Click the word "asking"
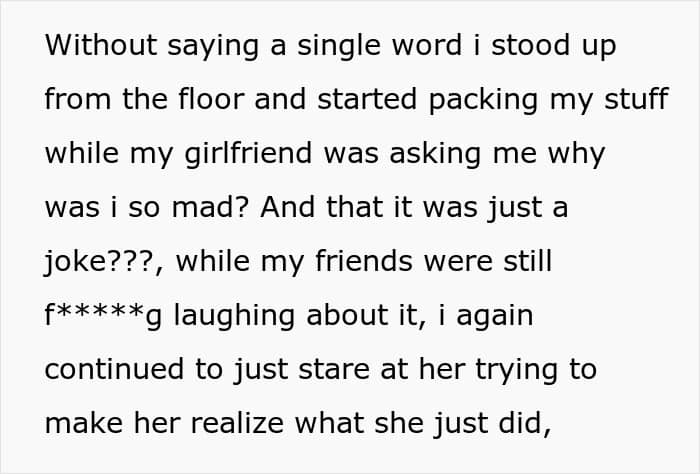The height and width of the screenshot is (474, 700). point(435,154)
